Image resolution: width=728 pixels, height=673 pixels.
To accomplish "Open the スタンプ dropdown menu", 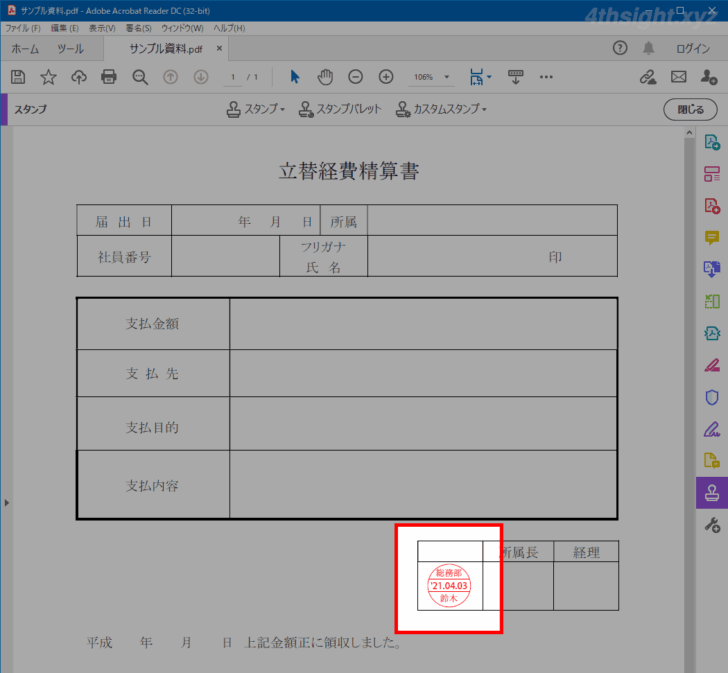I will [x=255, y=110].
